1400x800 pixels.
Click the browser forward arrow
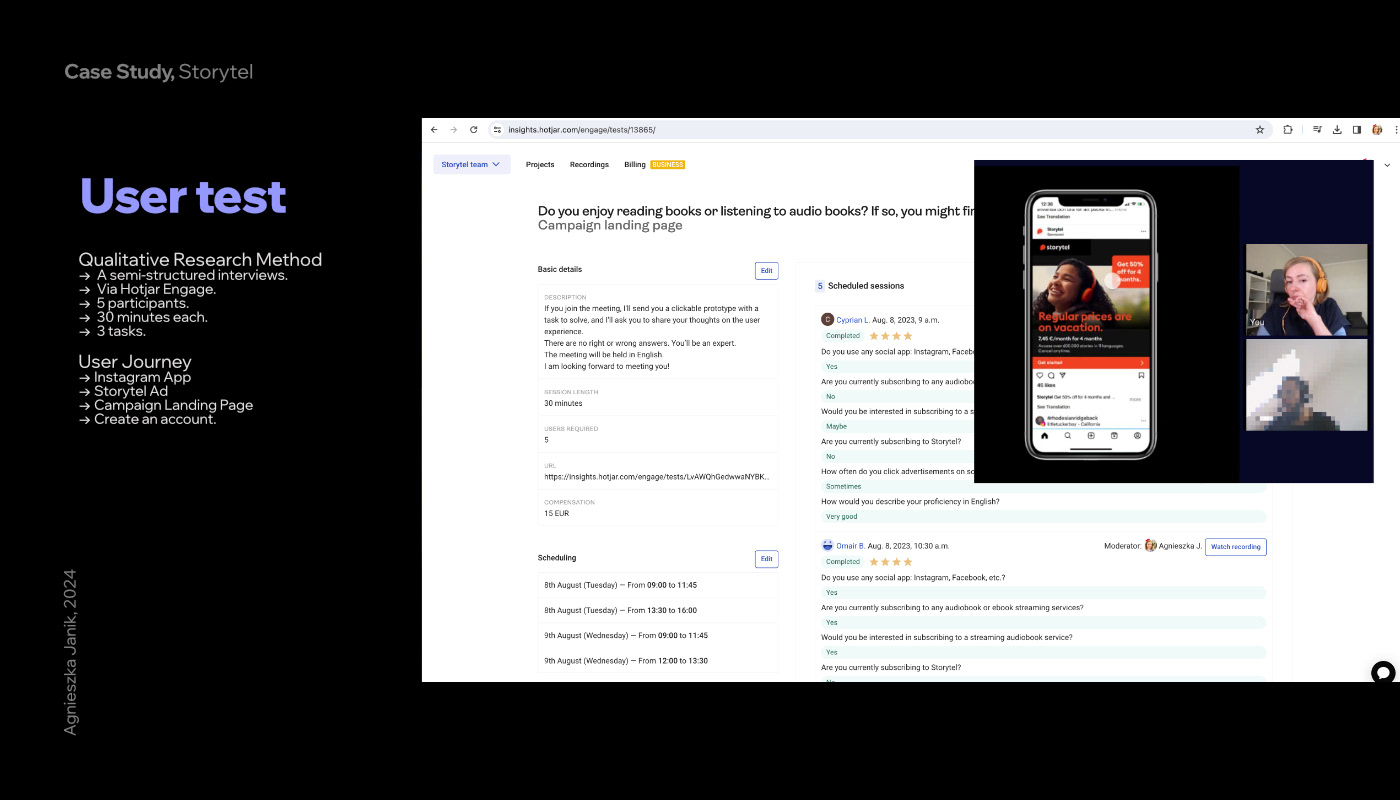[453, 130]
